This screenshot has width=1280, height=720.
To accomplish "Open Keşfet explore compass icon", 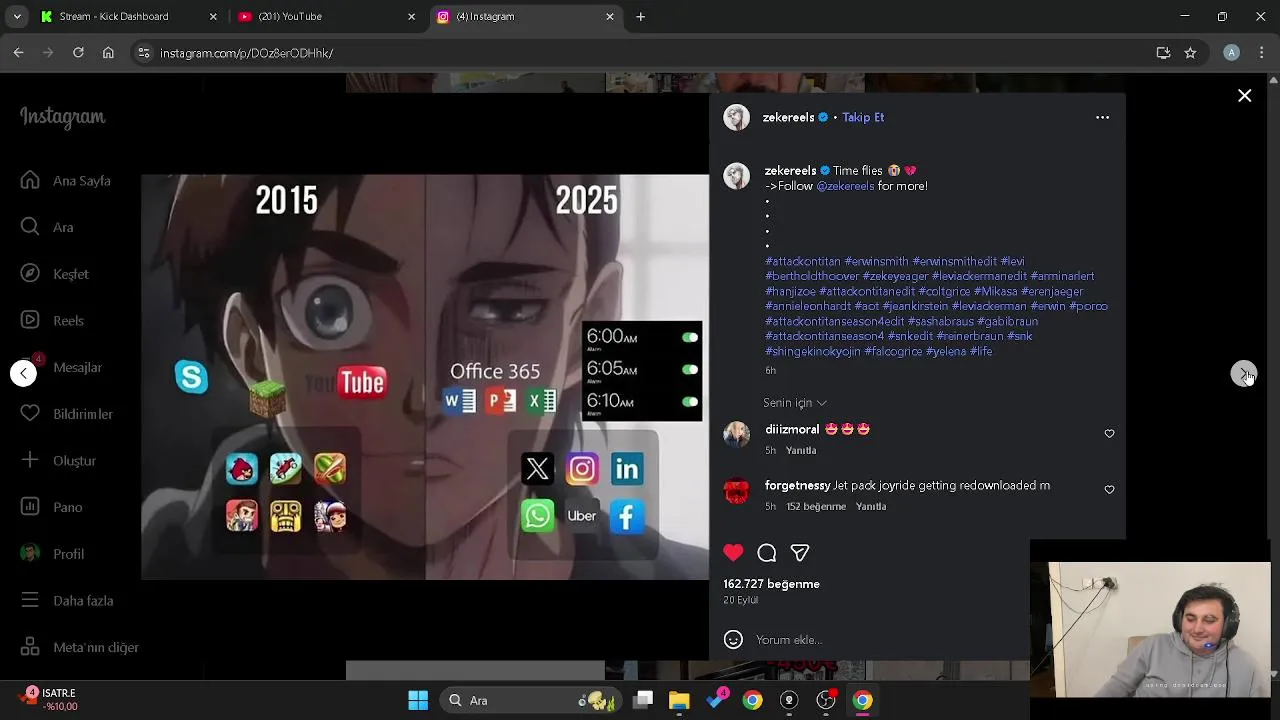I will (x=30, y=273).
